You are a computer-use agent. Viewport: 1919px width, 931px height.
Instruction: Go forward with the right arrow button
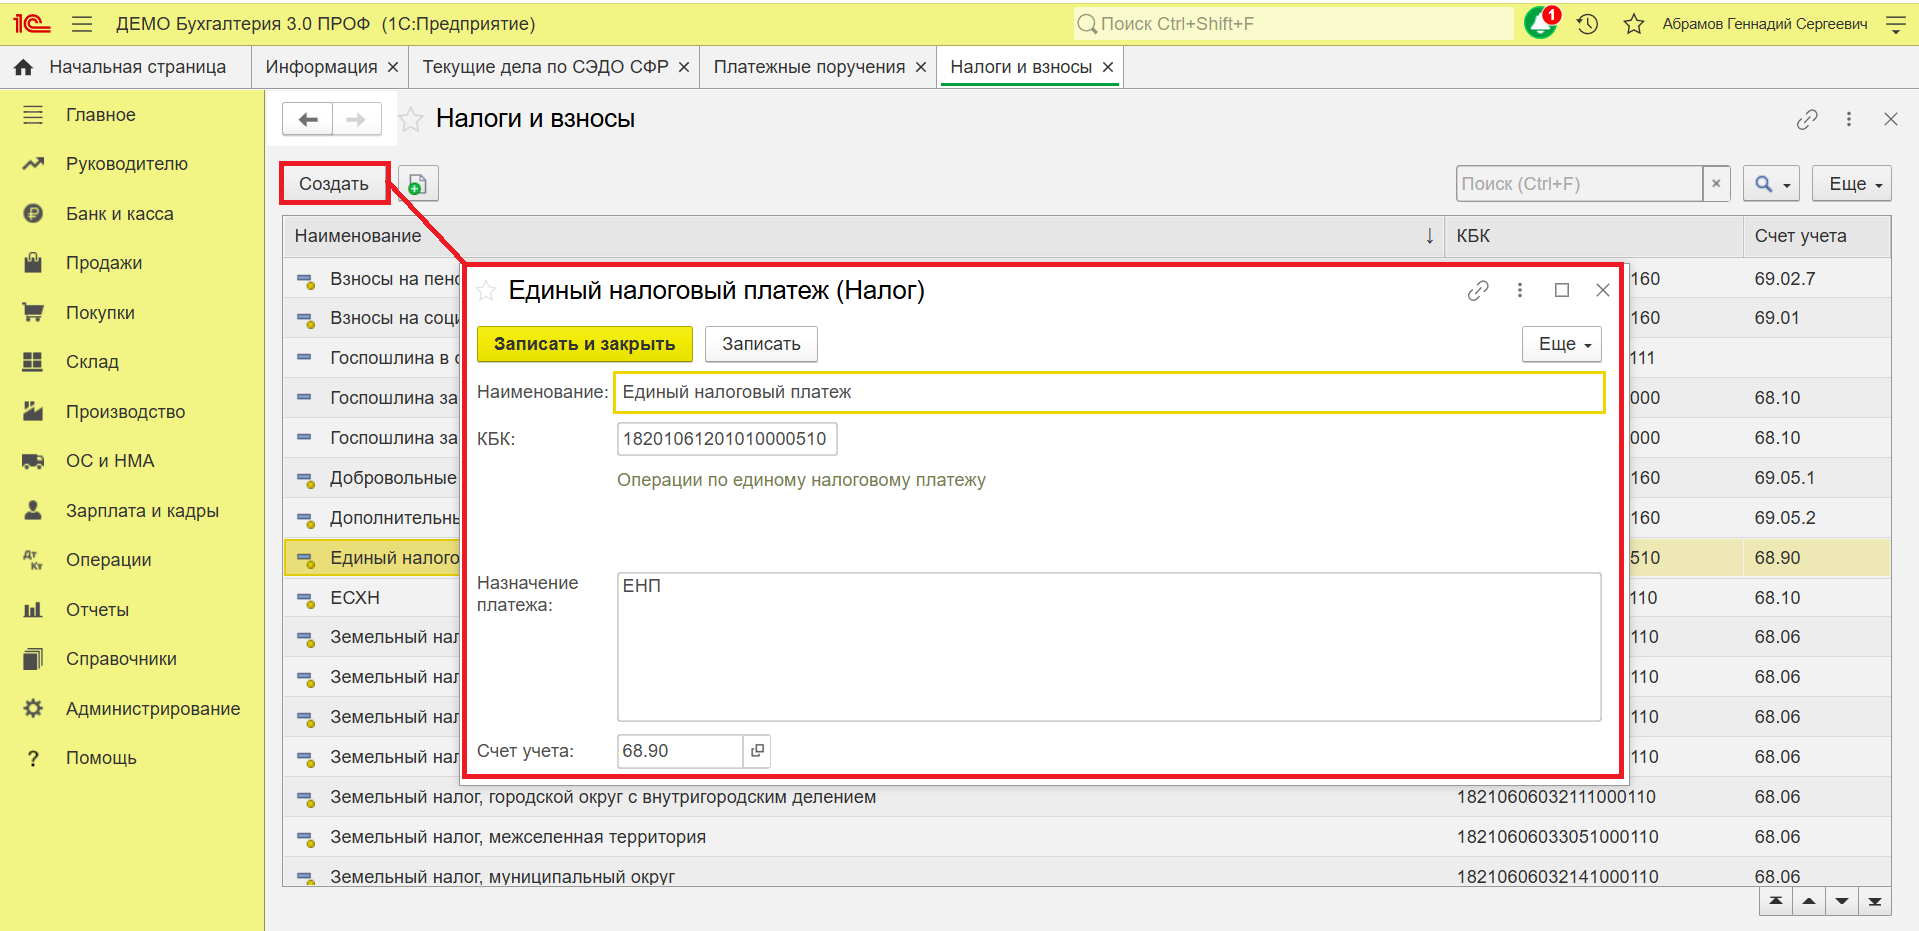coord(357,119)
